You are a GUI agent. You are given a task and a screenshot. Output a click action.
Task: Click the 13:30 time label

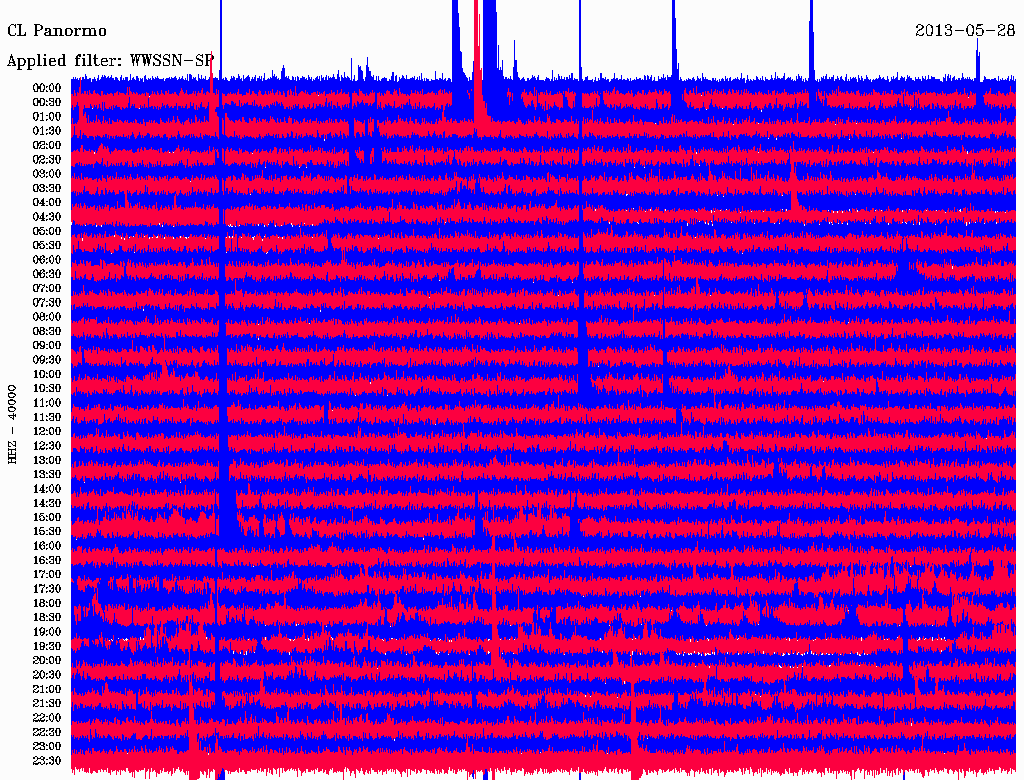coord(47,475)
